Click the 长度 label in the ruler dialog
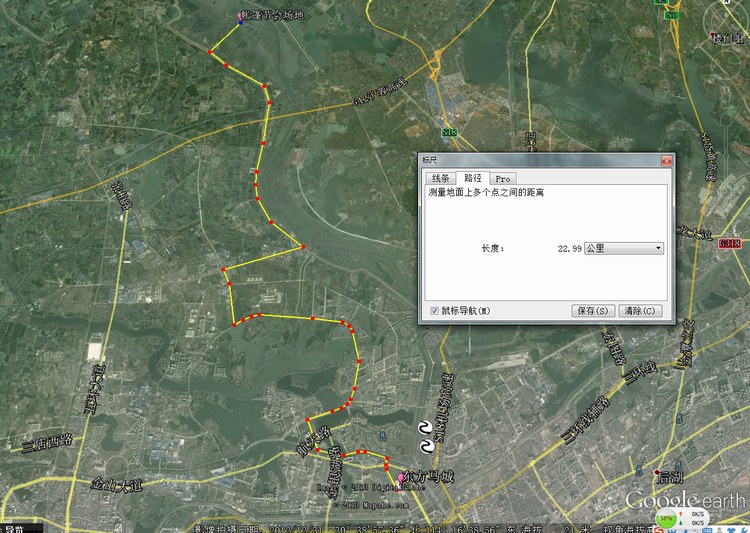Screen dimensions: 750x533 click(493, 248)
